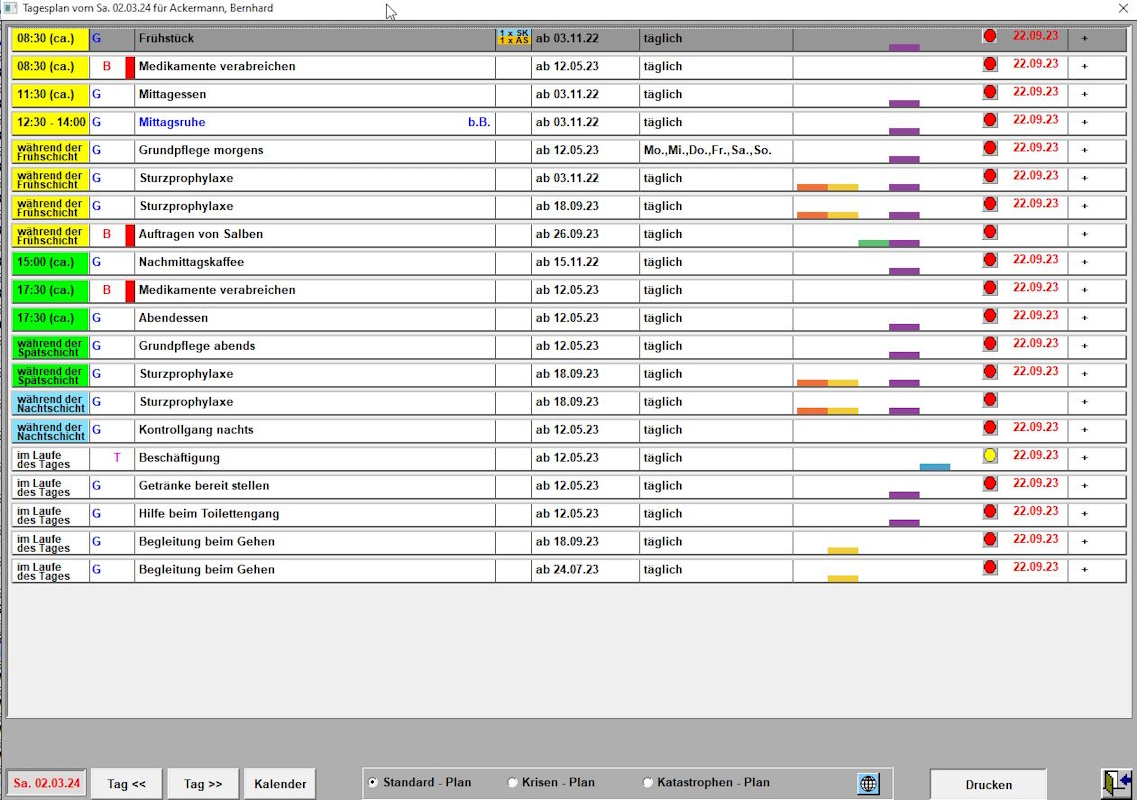Click the red circle for Grundpflege morgens
Image resolution: width=1137 pixels, height=800 pixels.
point(990,148)
